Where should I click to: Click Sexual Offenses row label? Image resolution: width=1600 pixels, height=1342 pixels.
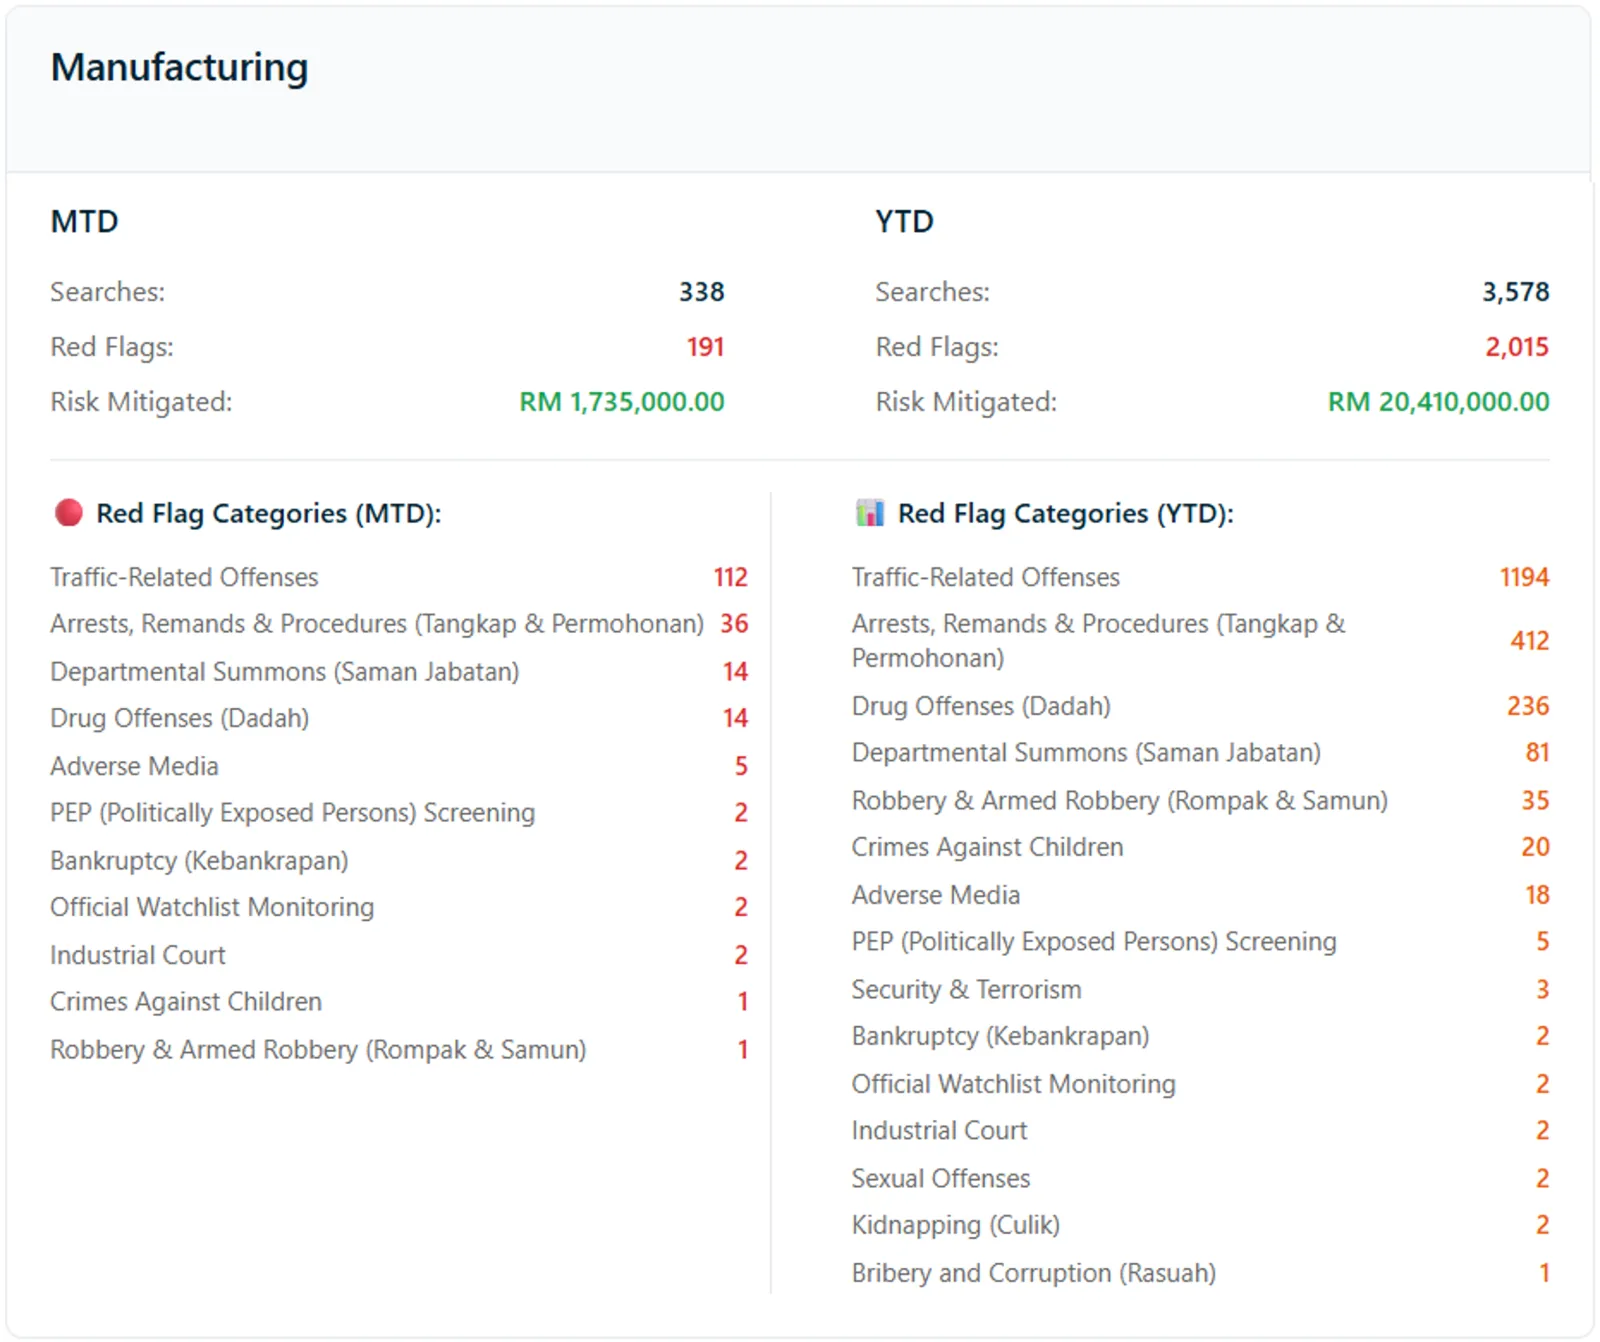(x=941, y=1179)
